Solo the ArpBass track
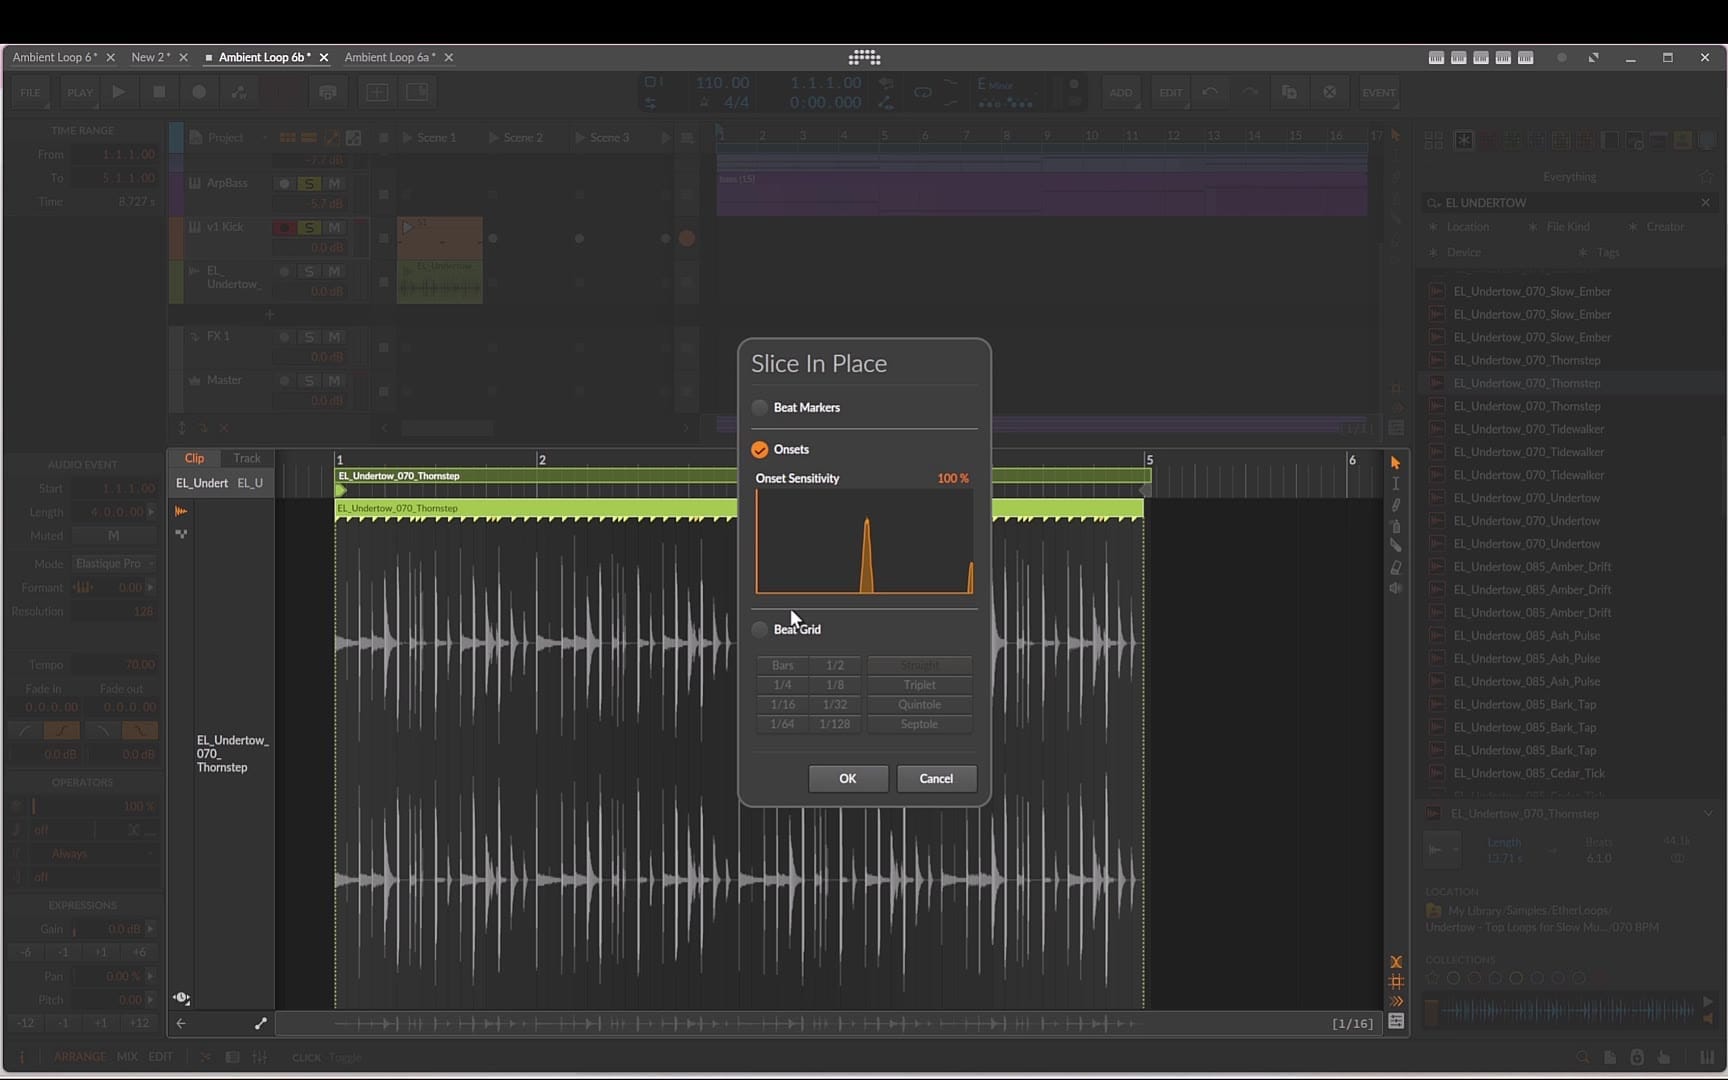 [x=310, y=183]
